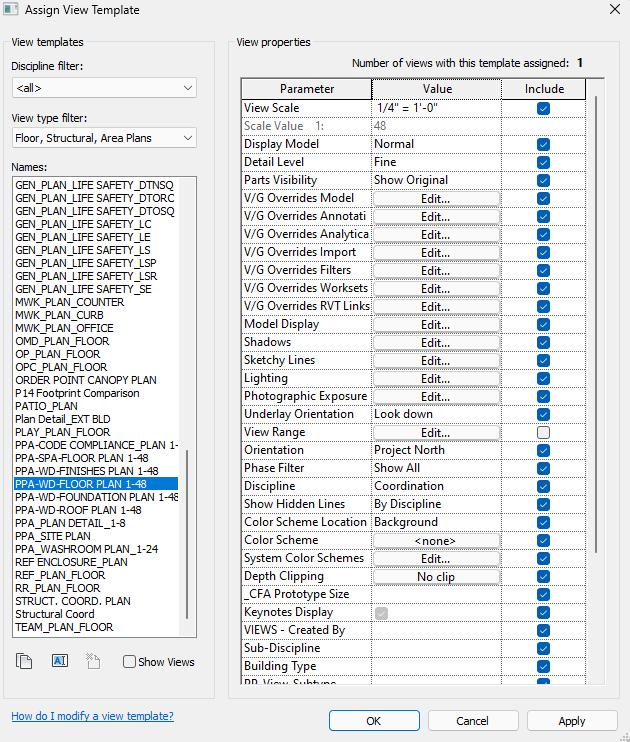Uncheck Include for Phase Filter
Image resolution: width=630 pixels, height=742 pixels.
click(543, 468)
